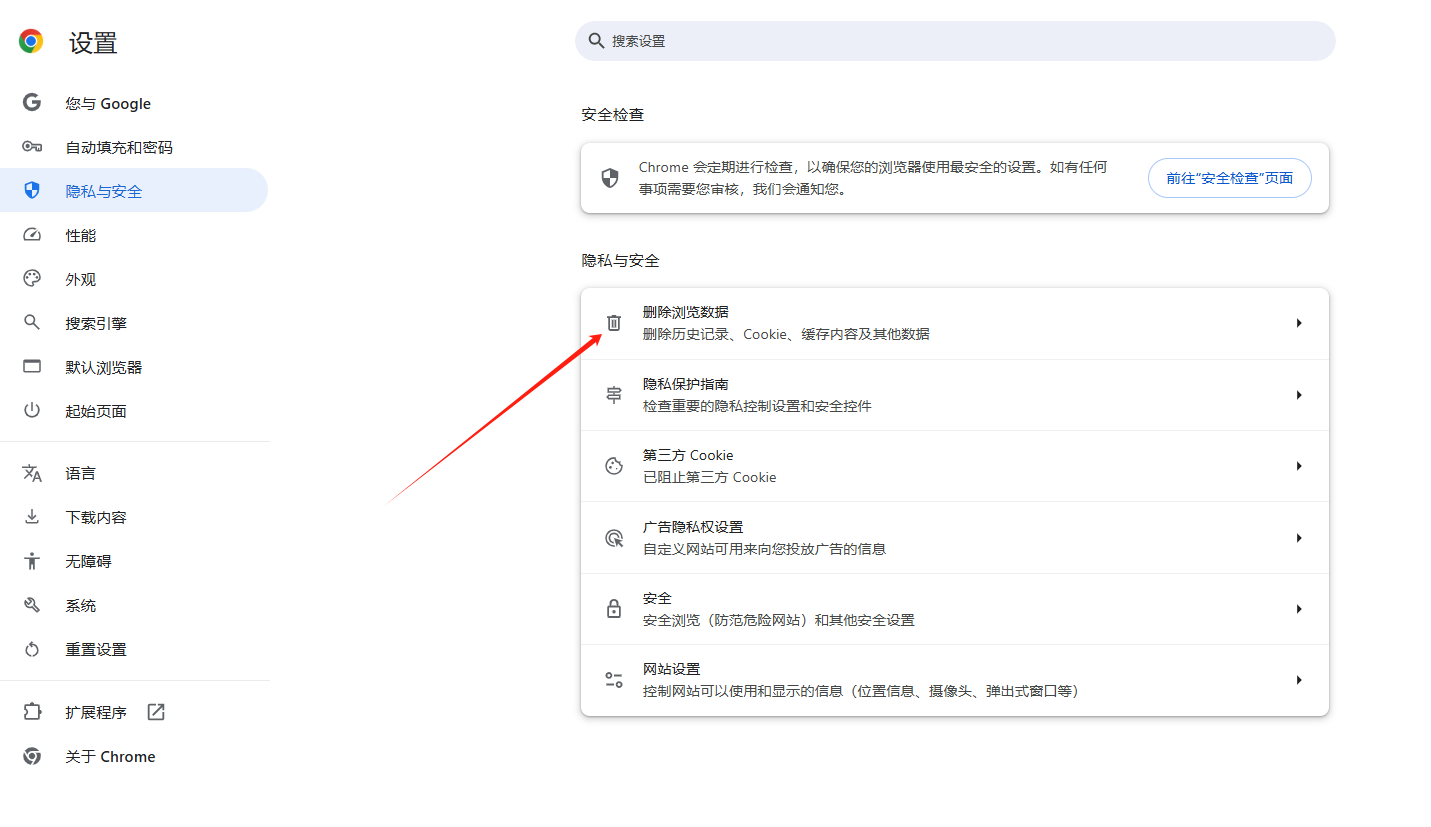The image size is (1431, 827).
Task: Open 关于 Chrome in the sidebar
Action: [134, 756]
